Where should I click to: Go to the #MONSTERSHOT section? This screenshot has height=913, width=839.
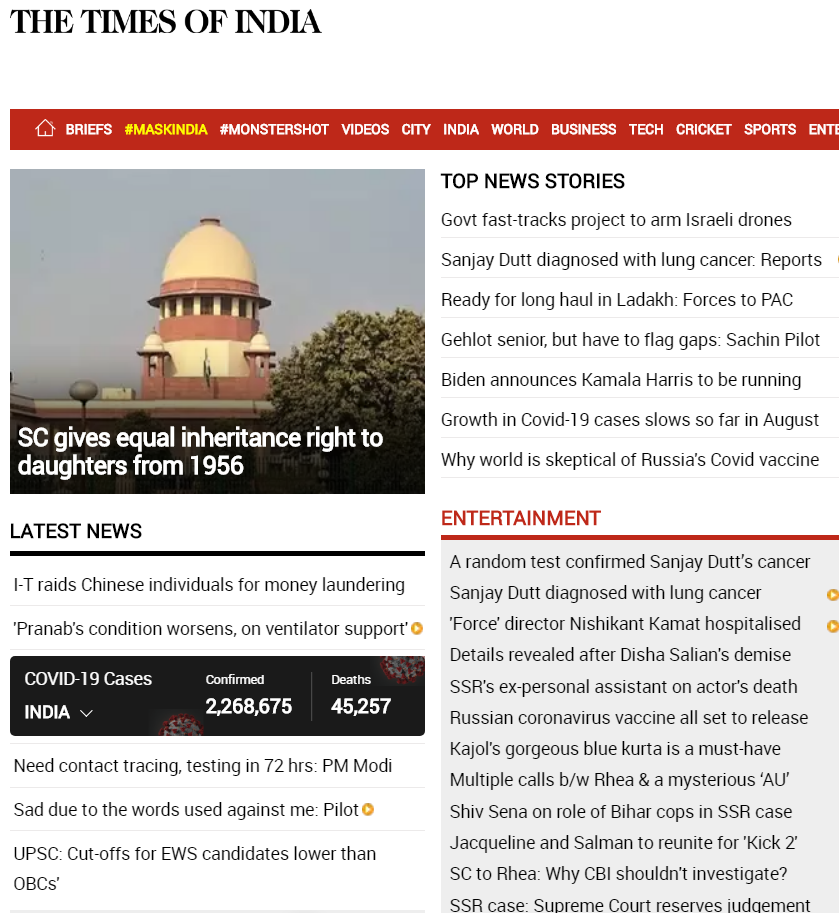274,129
